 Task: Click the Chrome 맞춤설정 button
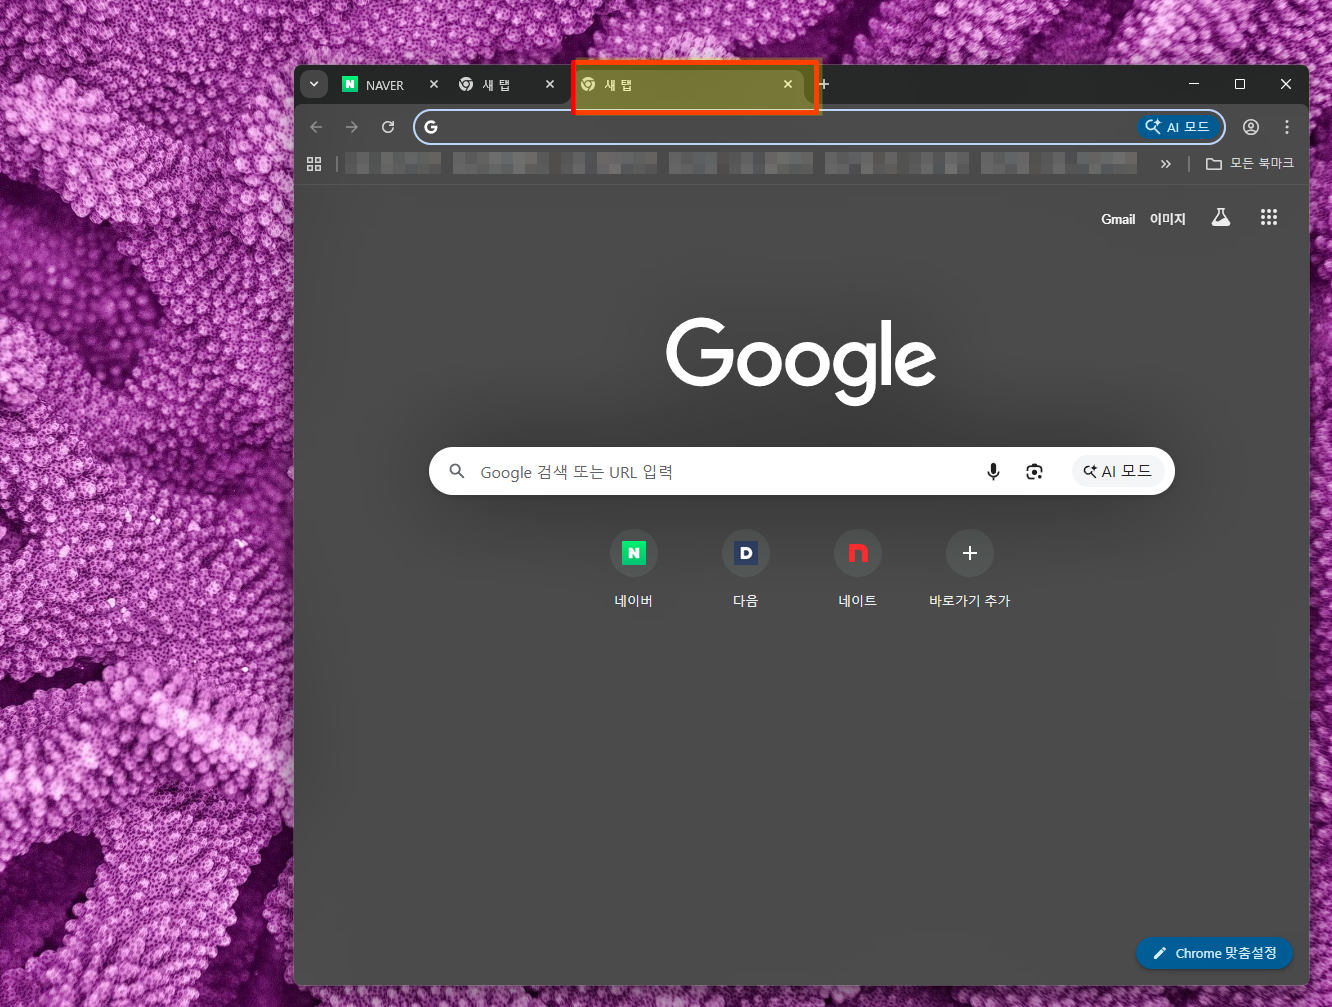point(1214,953)
